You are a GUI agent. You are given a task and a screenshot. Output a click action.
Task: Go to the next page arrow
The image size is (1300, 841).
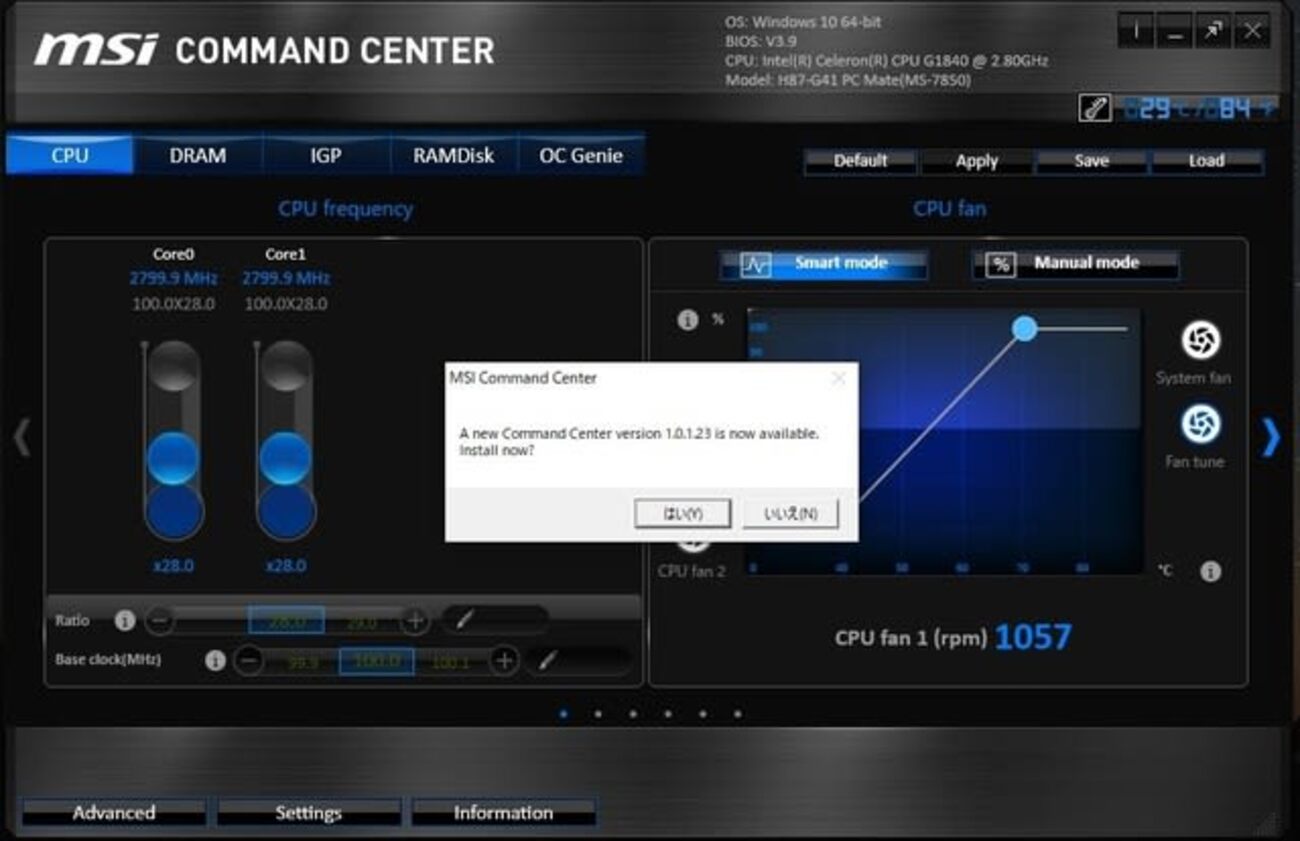1270,437
